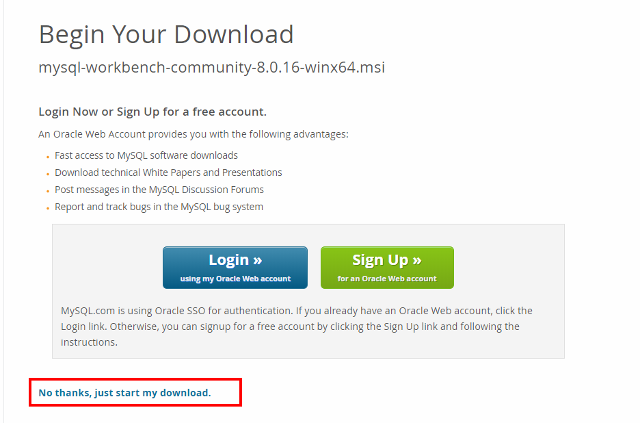Click "for an Oracle Web account" subtitle
The height and width of the screenshot is (423, 640).
pos(387,278)
